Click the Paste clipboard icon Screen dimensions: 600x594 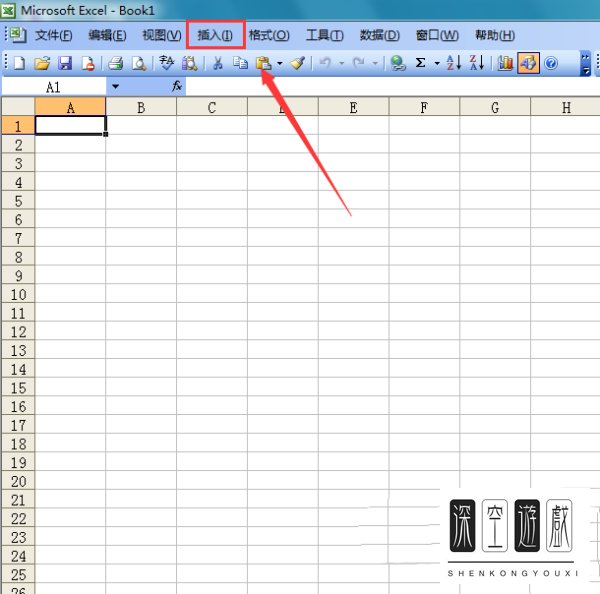[x=263, y=63]
